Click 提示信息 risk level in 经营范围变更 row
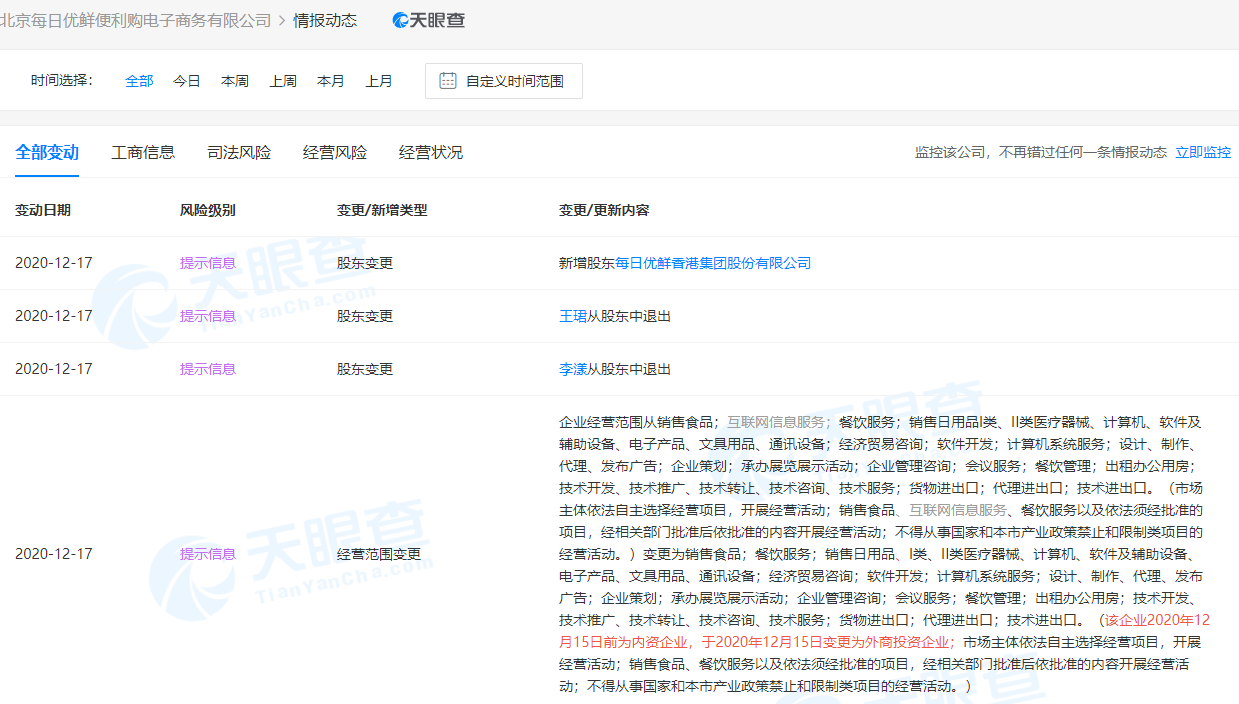This screenshot has width=1239, height=704. pos(208,554)
